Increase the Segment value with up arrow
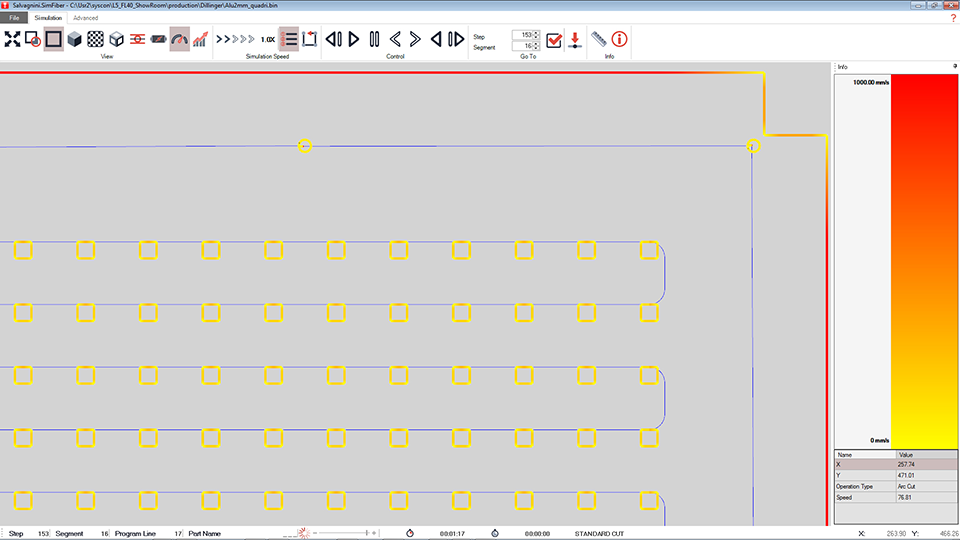 pyautogui.click(x=536, y=44)
